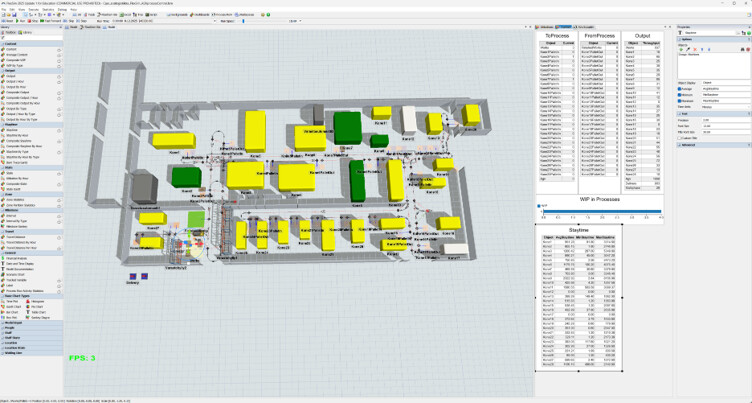This screenshot has height=403, width=752.
Task: Collapse the Staytime section in Library
Action: [31, 125]
